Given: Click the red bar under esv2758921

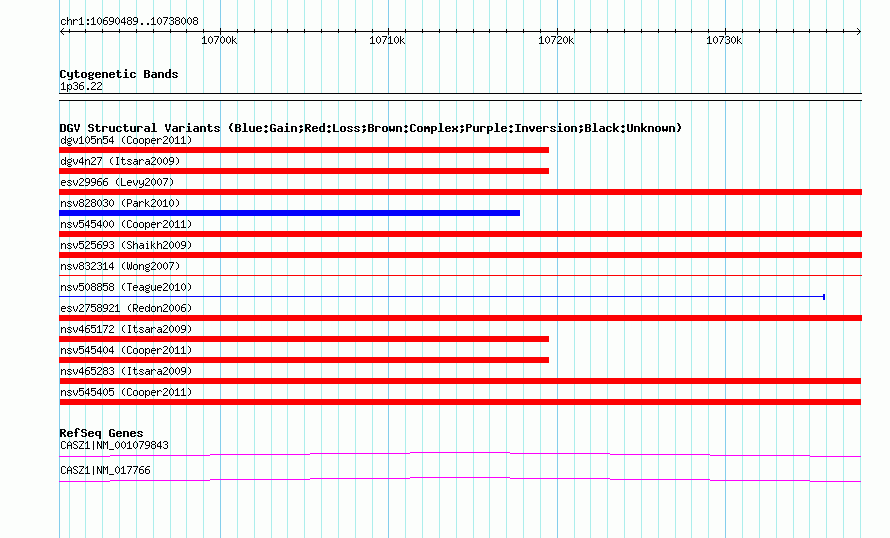Looking at the screenshot, I should tap(460, 318).
